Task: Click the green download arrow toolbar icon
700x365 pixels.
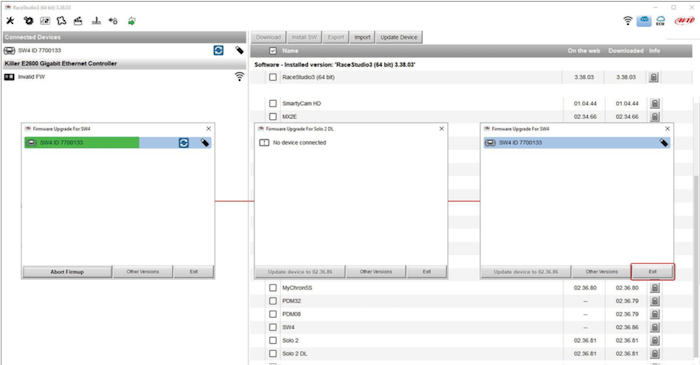Action: pos(132,21)
